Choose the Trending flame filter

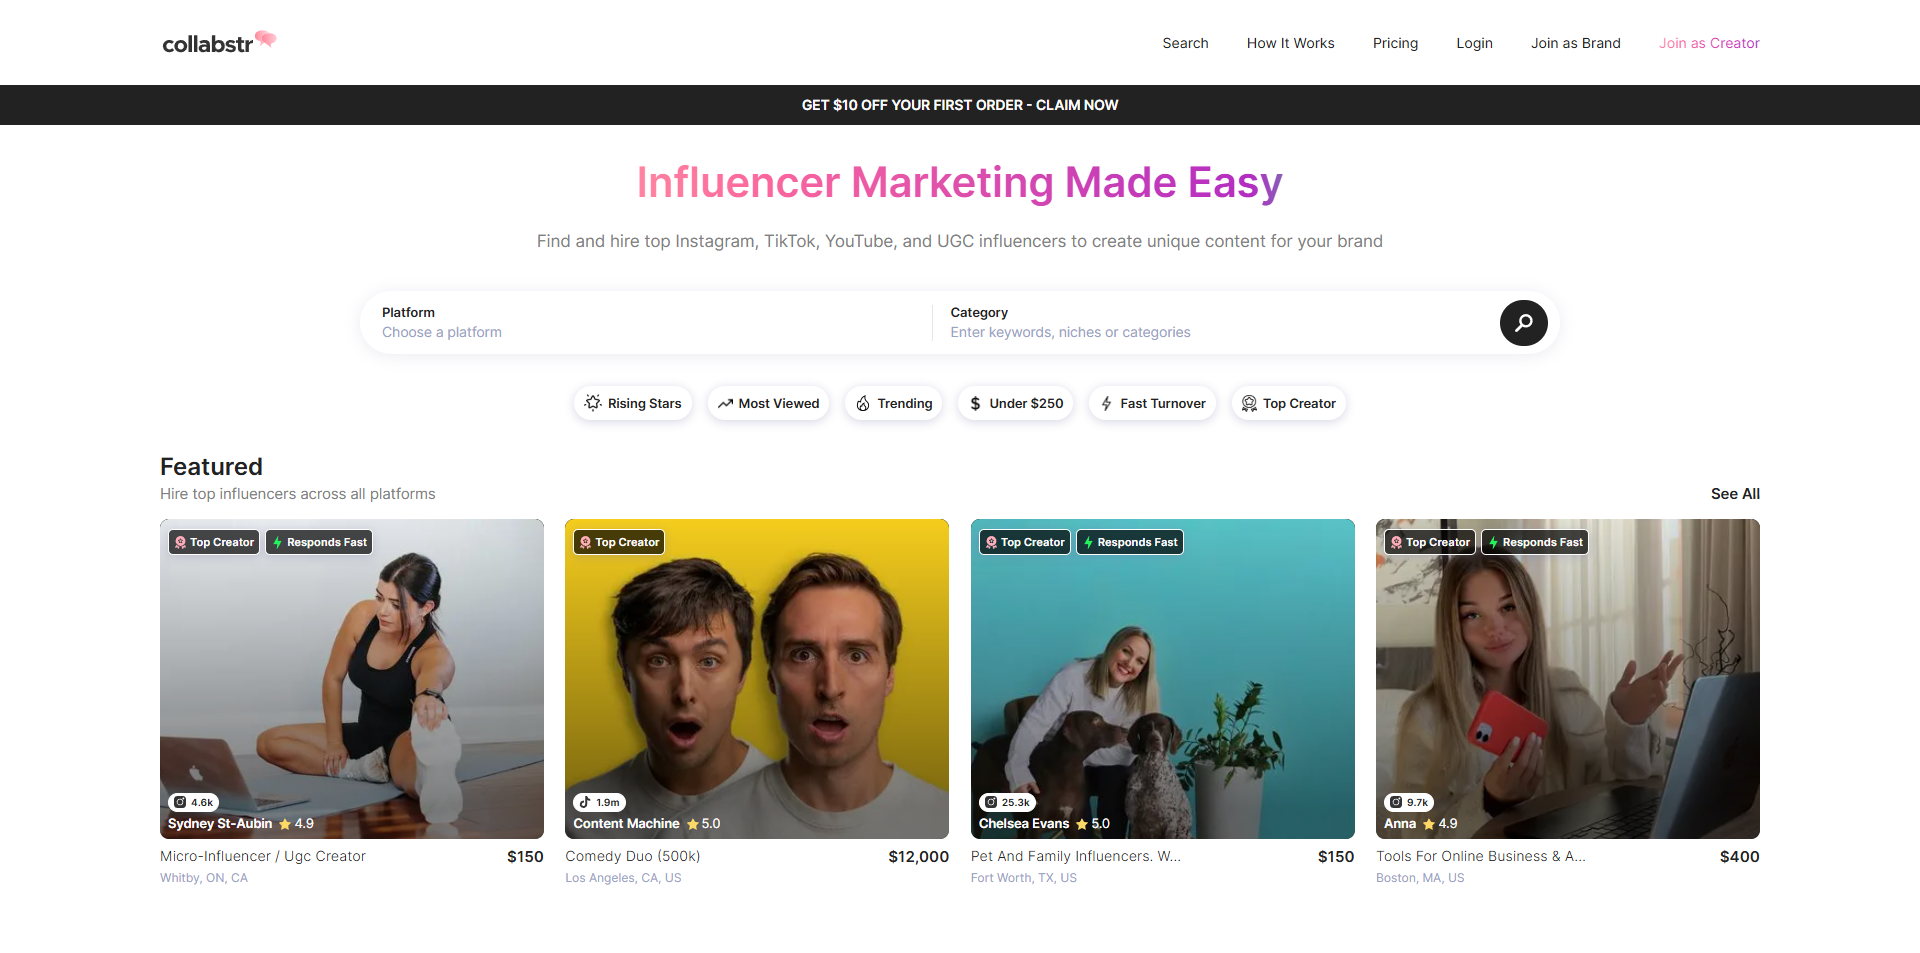(893, 403)
